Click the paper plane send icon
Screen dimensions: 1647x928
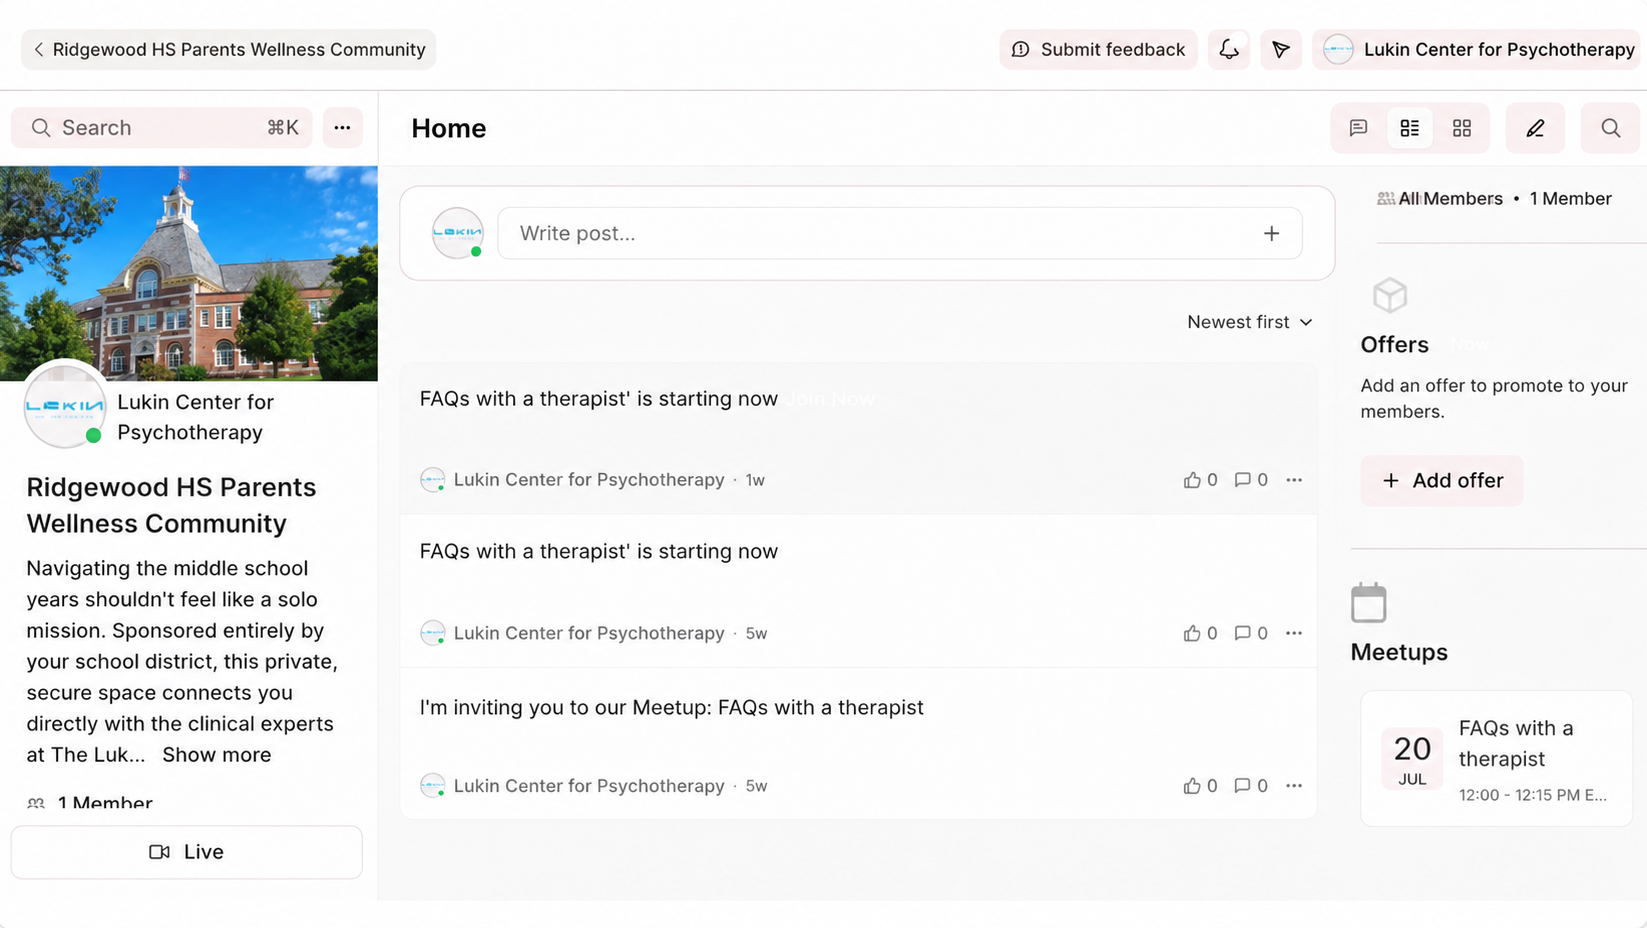click(x=1280, y=49)
